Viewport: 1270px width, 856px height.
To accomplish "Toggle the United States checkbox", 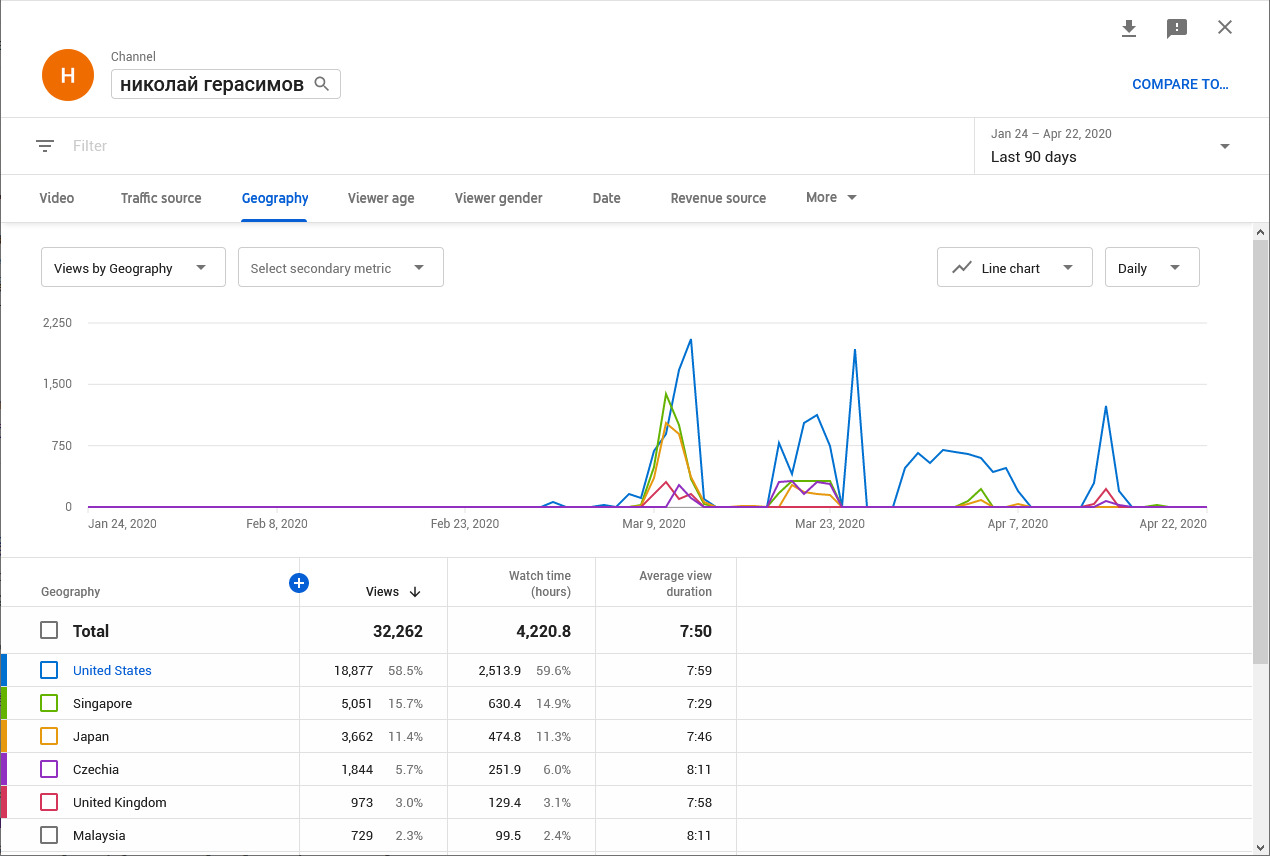I will coord(49,670).
